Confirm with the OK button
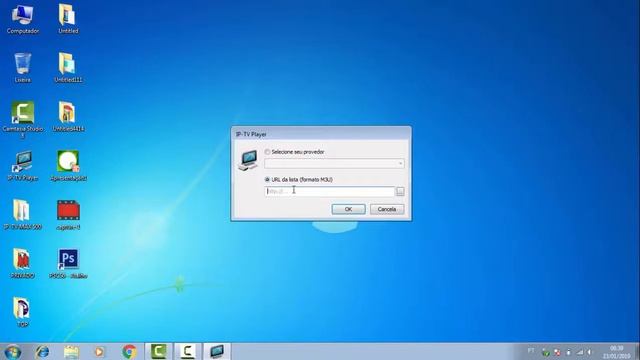640x360 pixels. point(348,209)
